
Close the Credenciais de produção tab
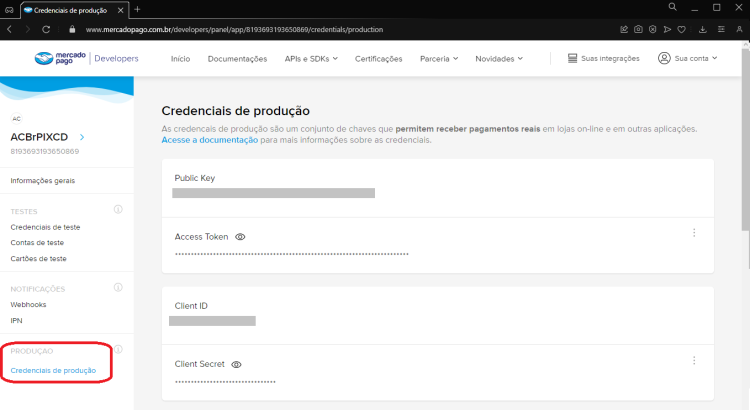click(121, 10)
